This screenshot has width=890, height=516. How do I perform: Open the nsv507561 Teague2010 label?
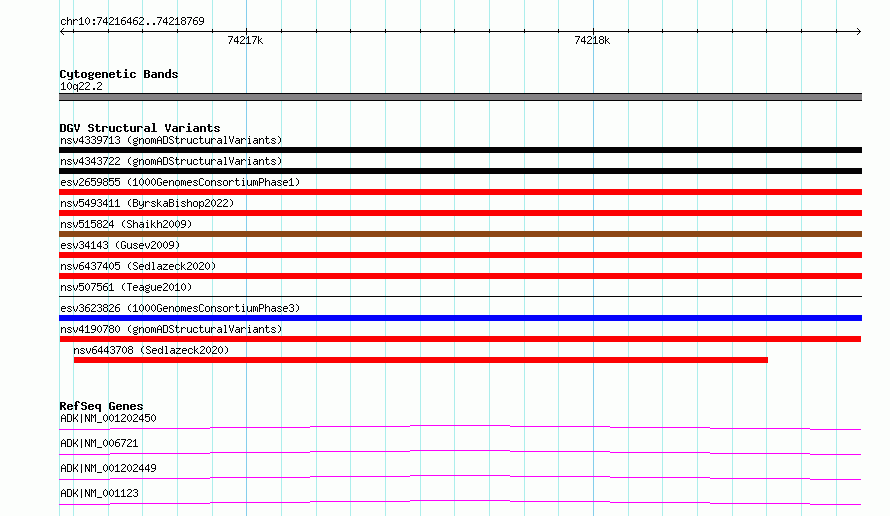tap(126, 287)
